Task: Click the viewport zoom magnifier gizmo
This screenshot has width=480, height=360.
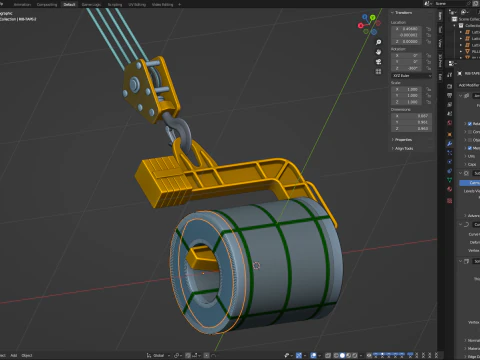Action: coord(378,42)
